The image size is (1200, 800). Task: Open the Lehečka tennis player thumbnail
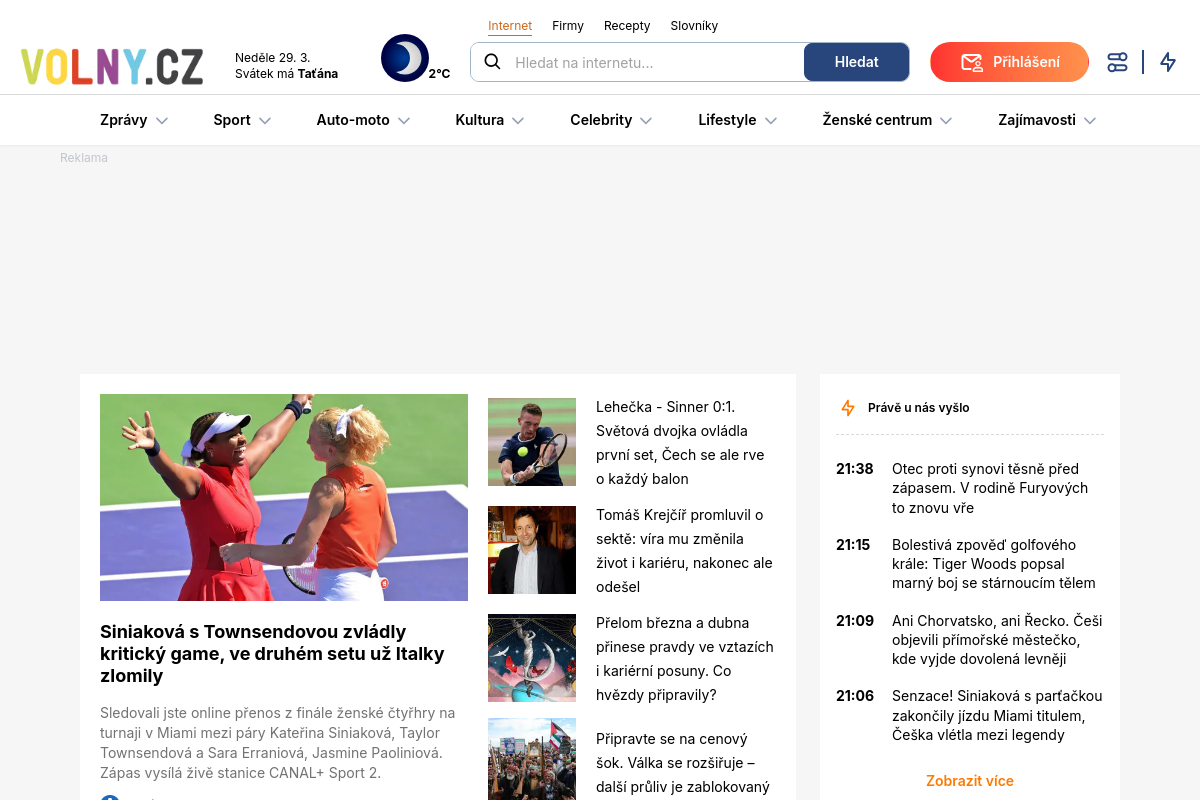click(532, 442)
